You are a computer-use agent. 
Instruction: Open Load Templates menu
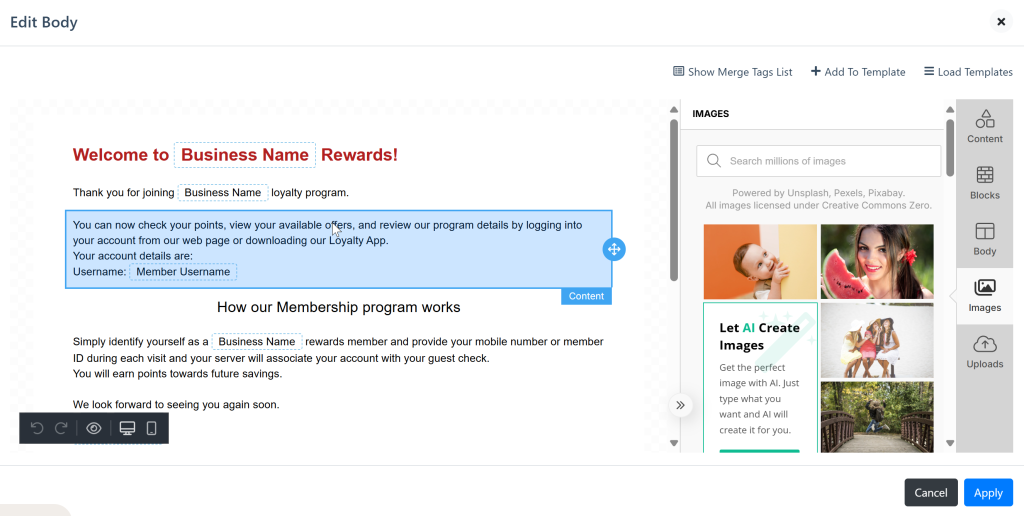(967, 72)
